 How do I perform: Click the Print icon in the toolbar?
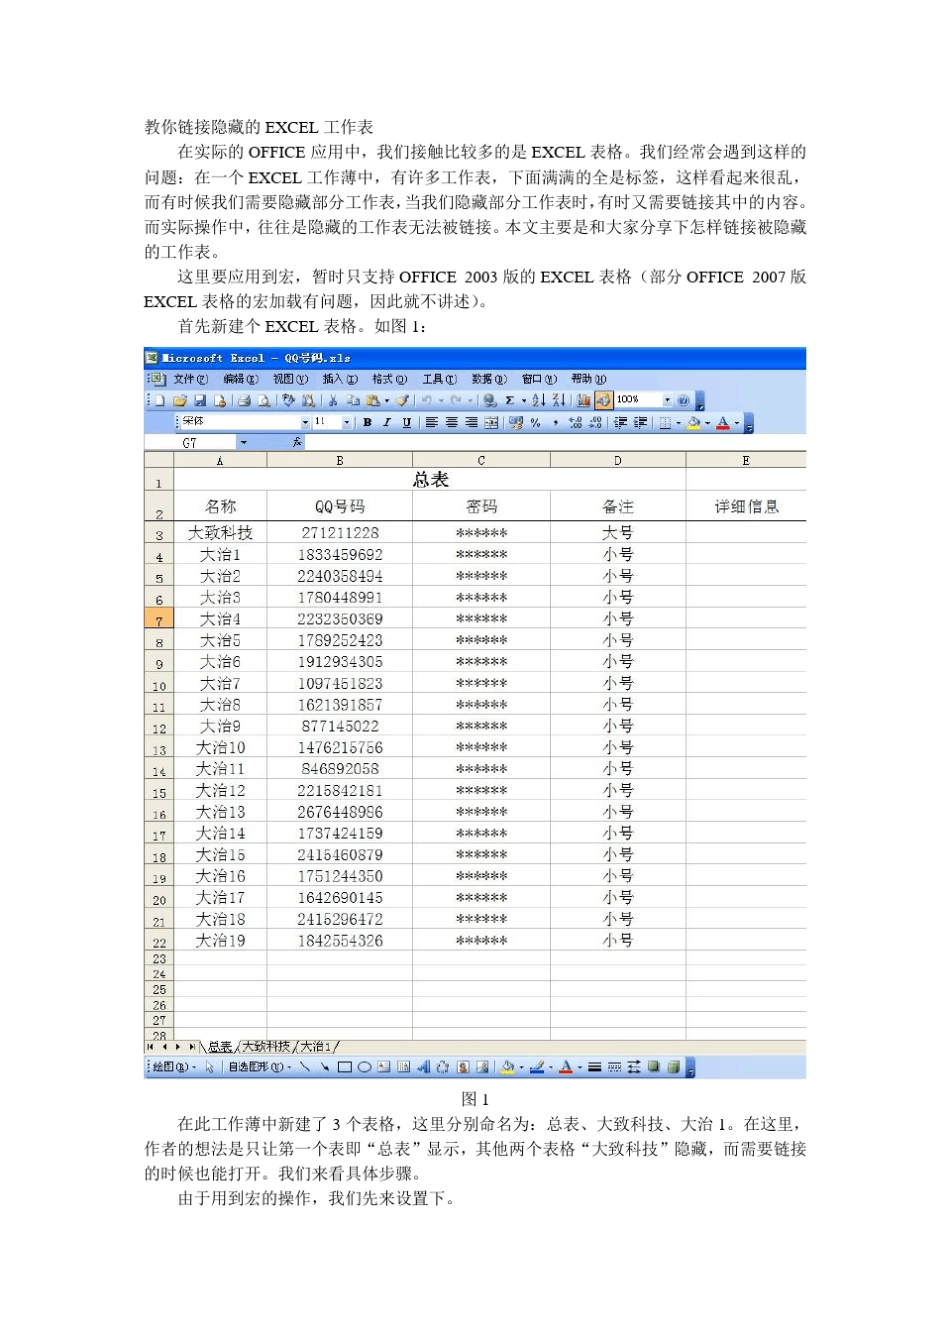pyautogui.click(x=243, y=400)
